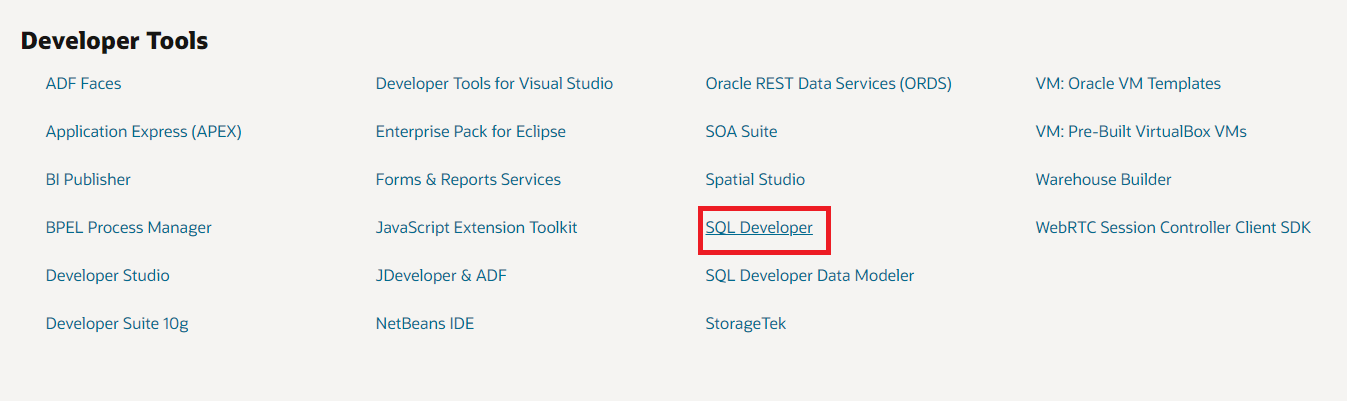Open JavaScript Extension Toolkit link
The width and height of the screenshot is (1347, 401).
click(x=477, y=228)
